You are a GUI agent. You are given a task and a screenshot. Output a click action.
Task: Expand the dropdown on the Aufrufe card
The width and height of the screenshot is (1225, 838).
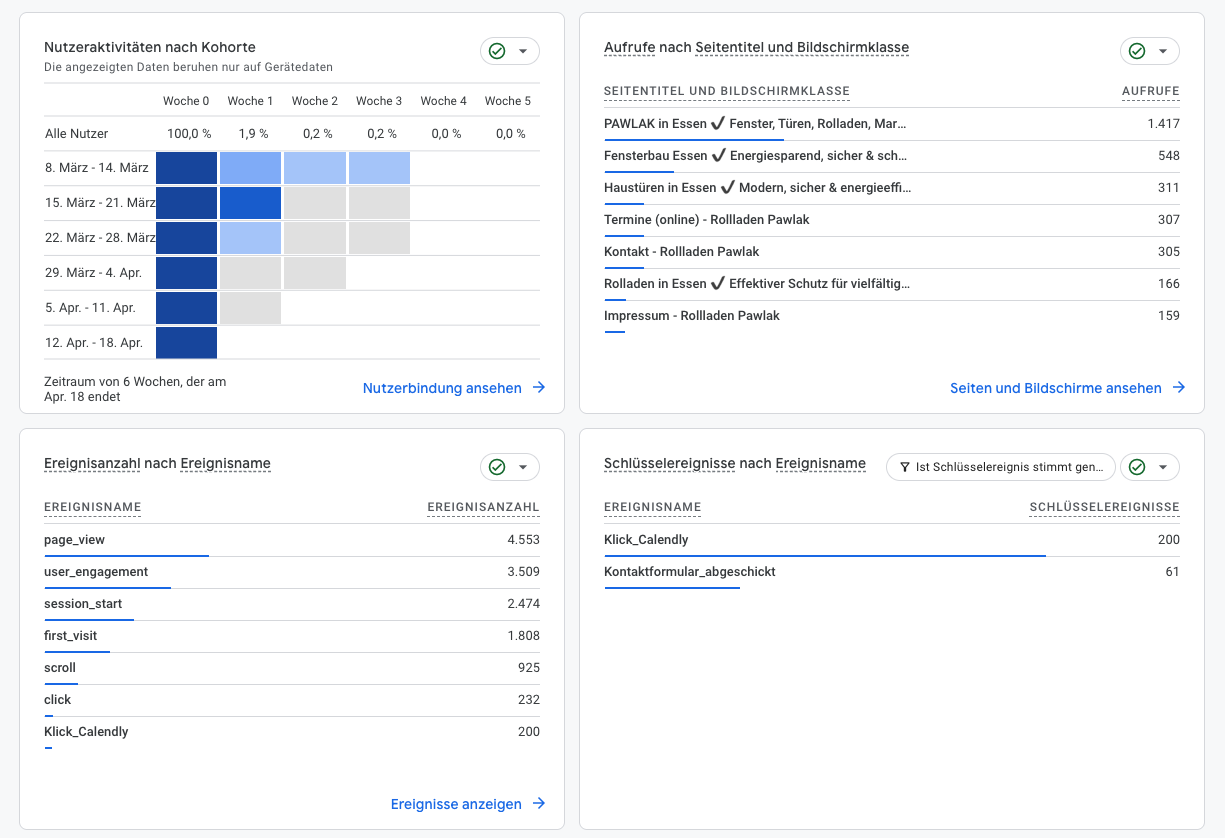tap(1163, 49)
